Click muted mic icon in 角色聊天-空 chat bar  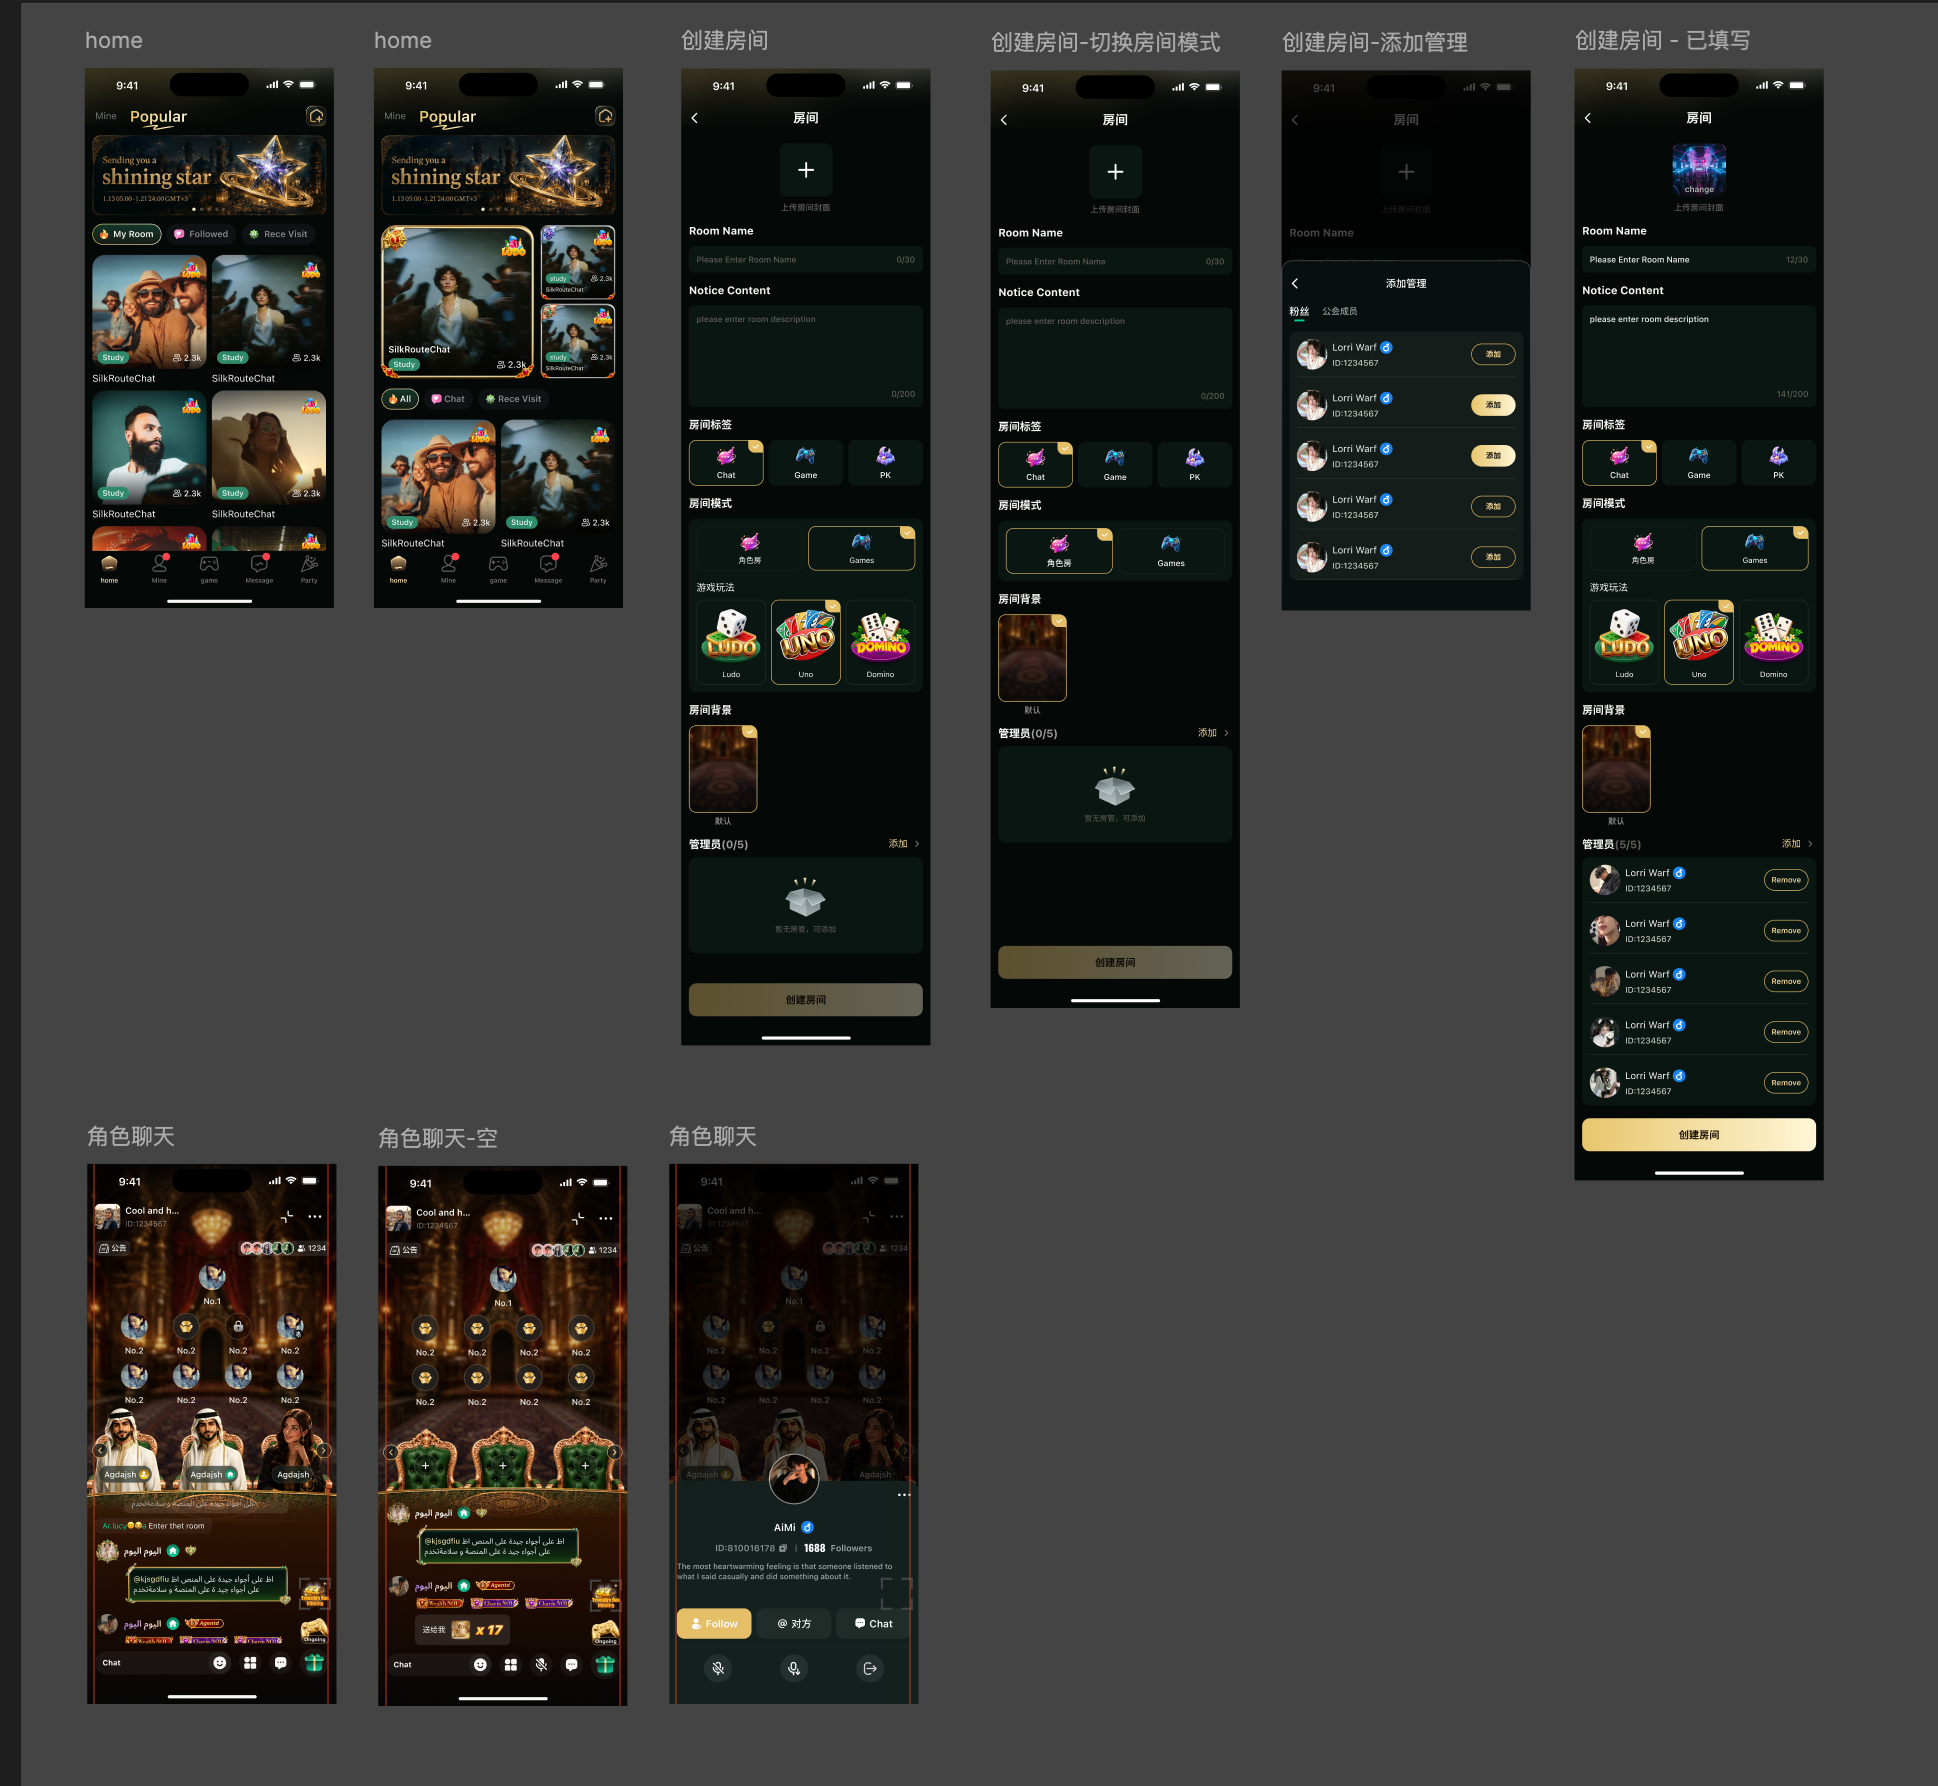(541, 1664)
